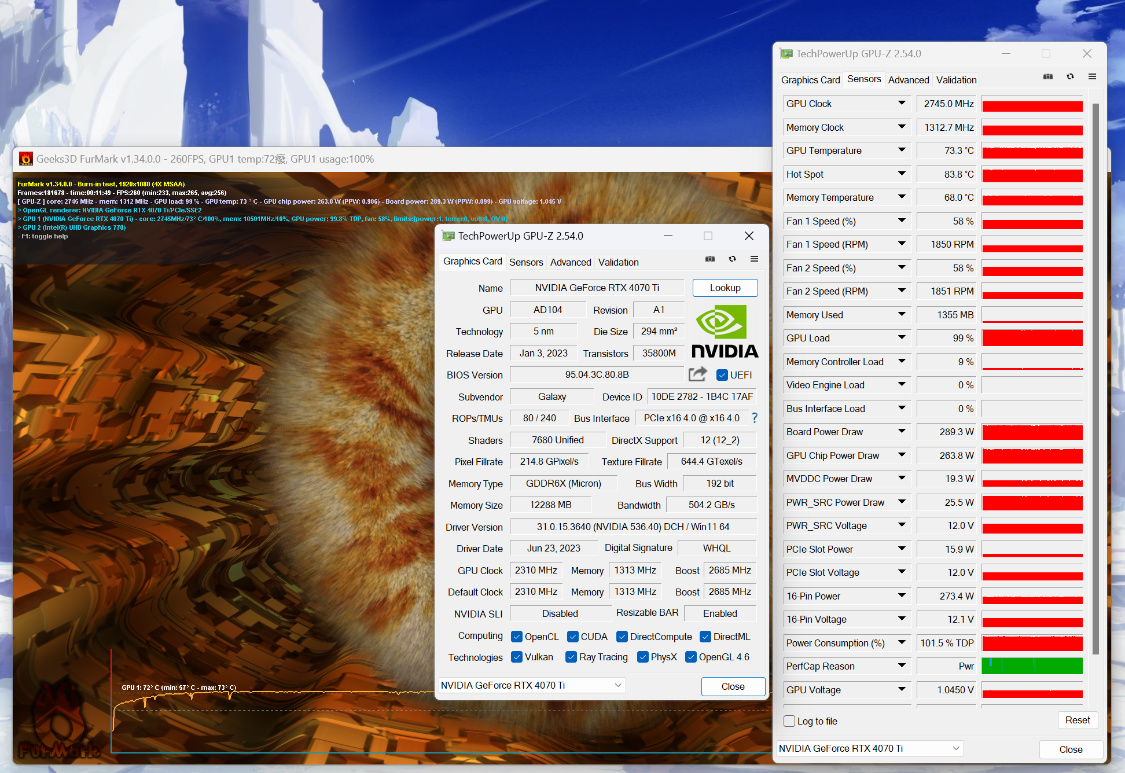Click the Reset button in Sensors window
The height and width of the screenshot is (773, 1125).
[1077, 720]
